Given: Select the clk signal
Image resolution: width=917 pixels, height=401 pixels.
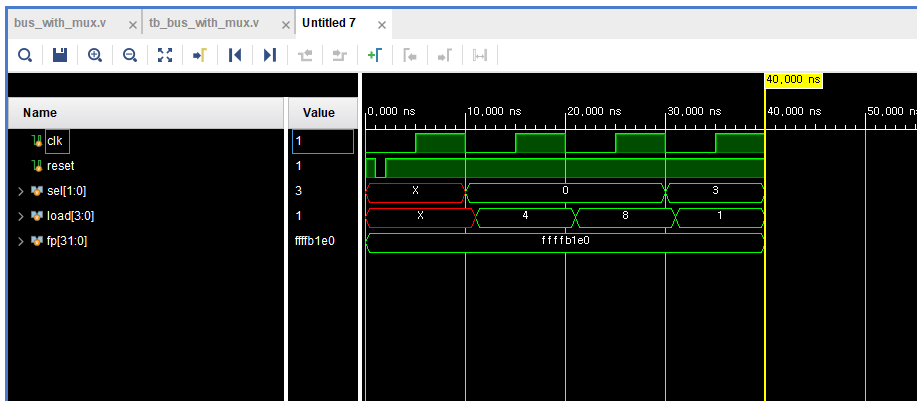Looking at the screenshot, I should (54, 141).
